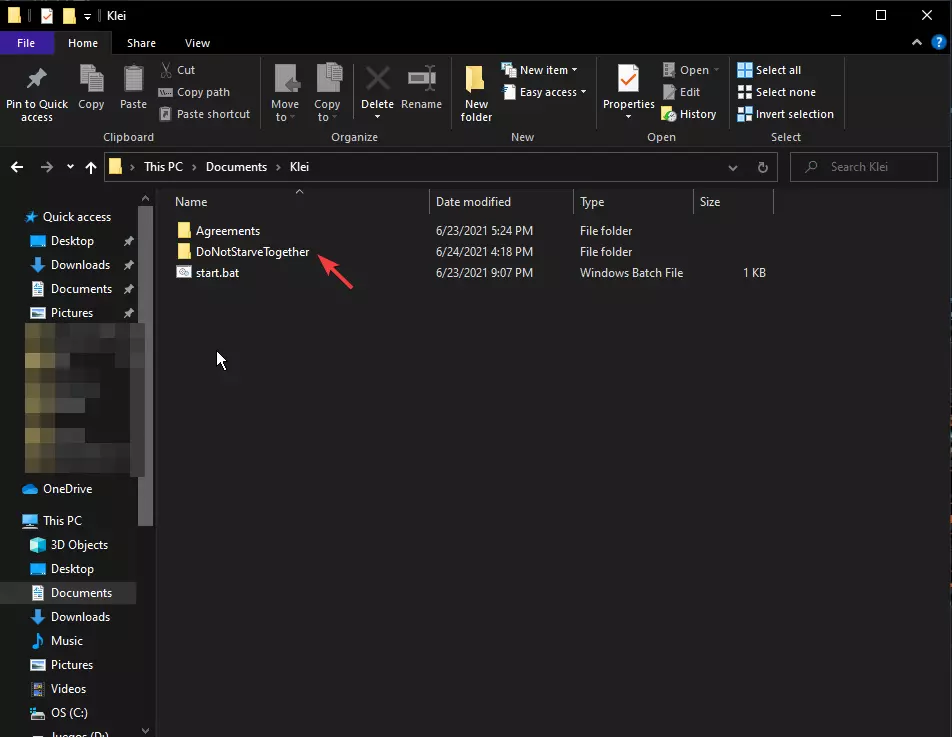Open the File menu tab
The height and width of the screenshot is (737, 952).
(x=26, y=43)
